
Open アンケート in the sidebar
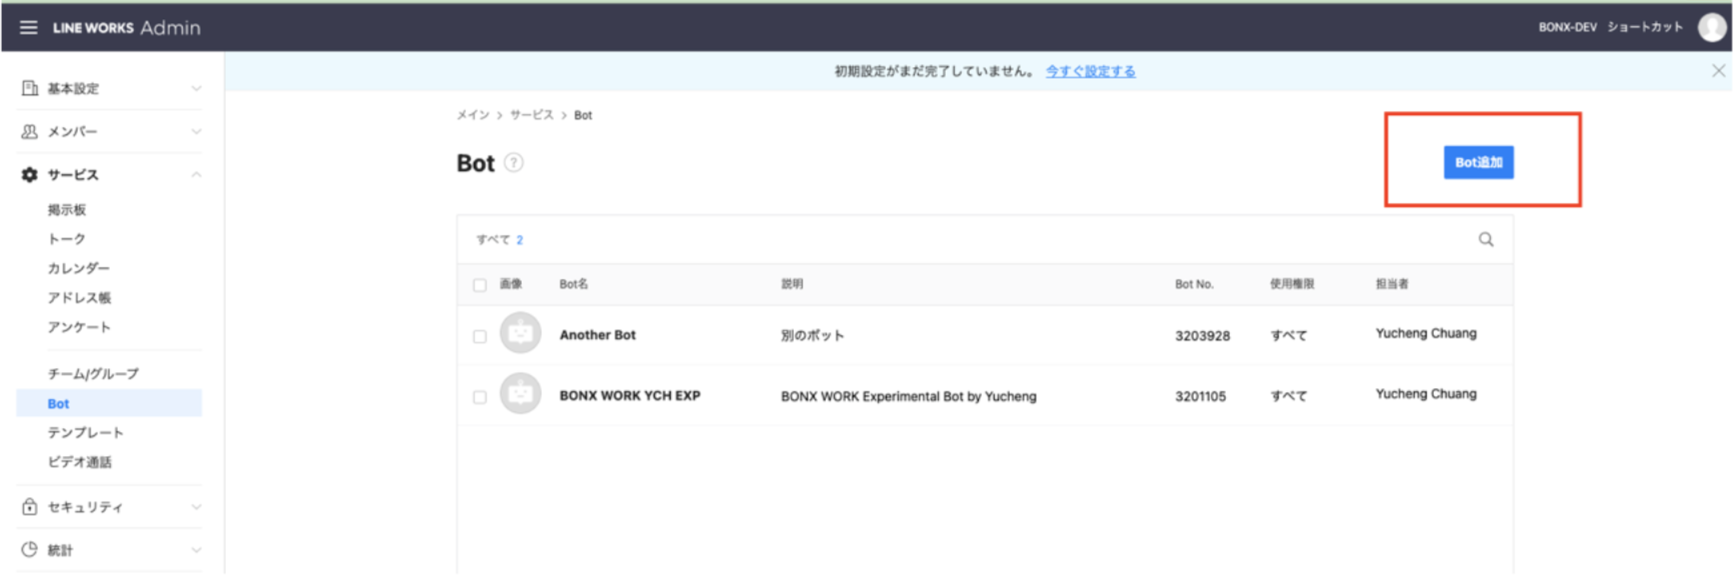click(79, 327)
